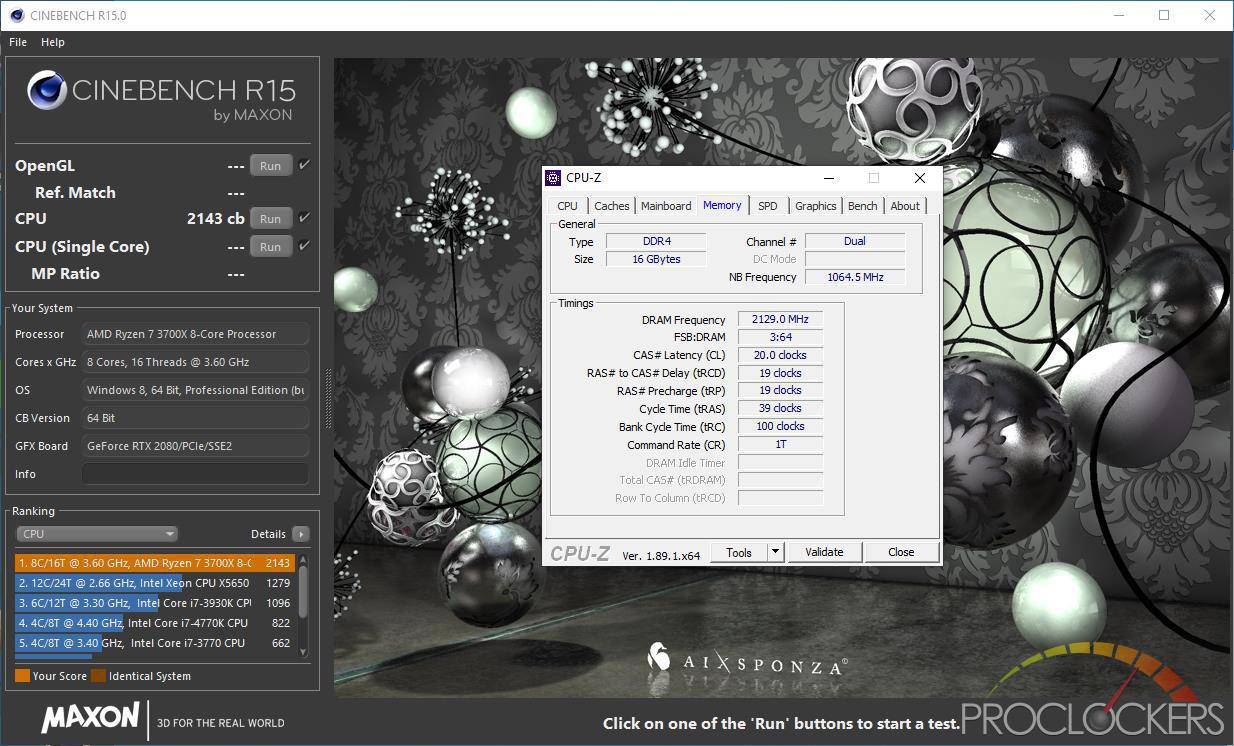Select ranking row Intel Core i7-3930K
The image size is (1234, 746).
(x=155, y=603)
